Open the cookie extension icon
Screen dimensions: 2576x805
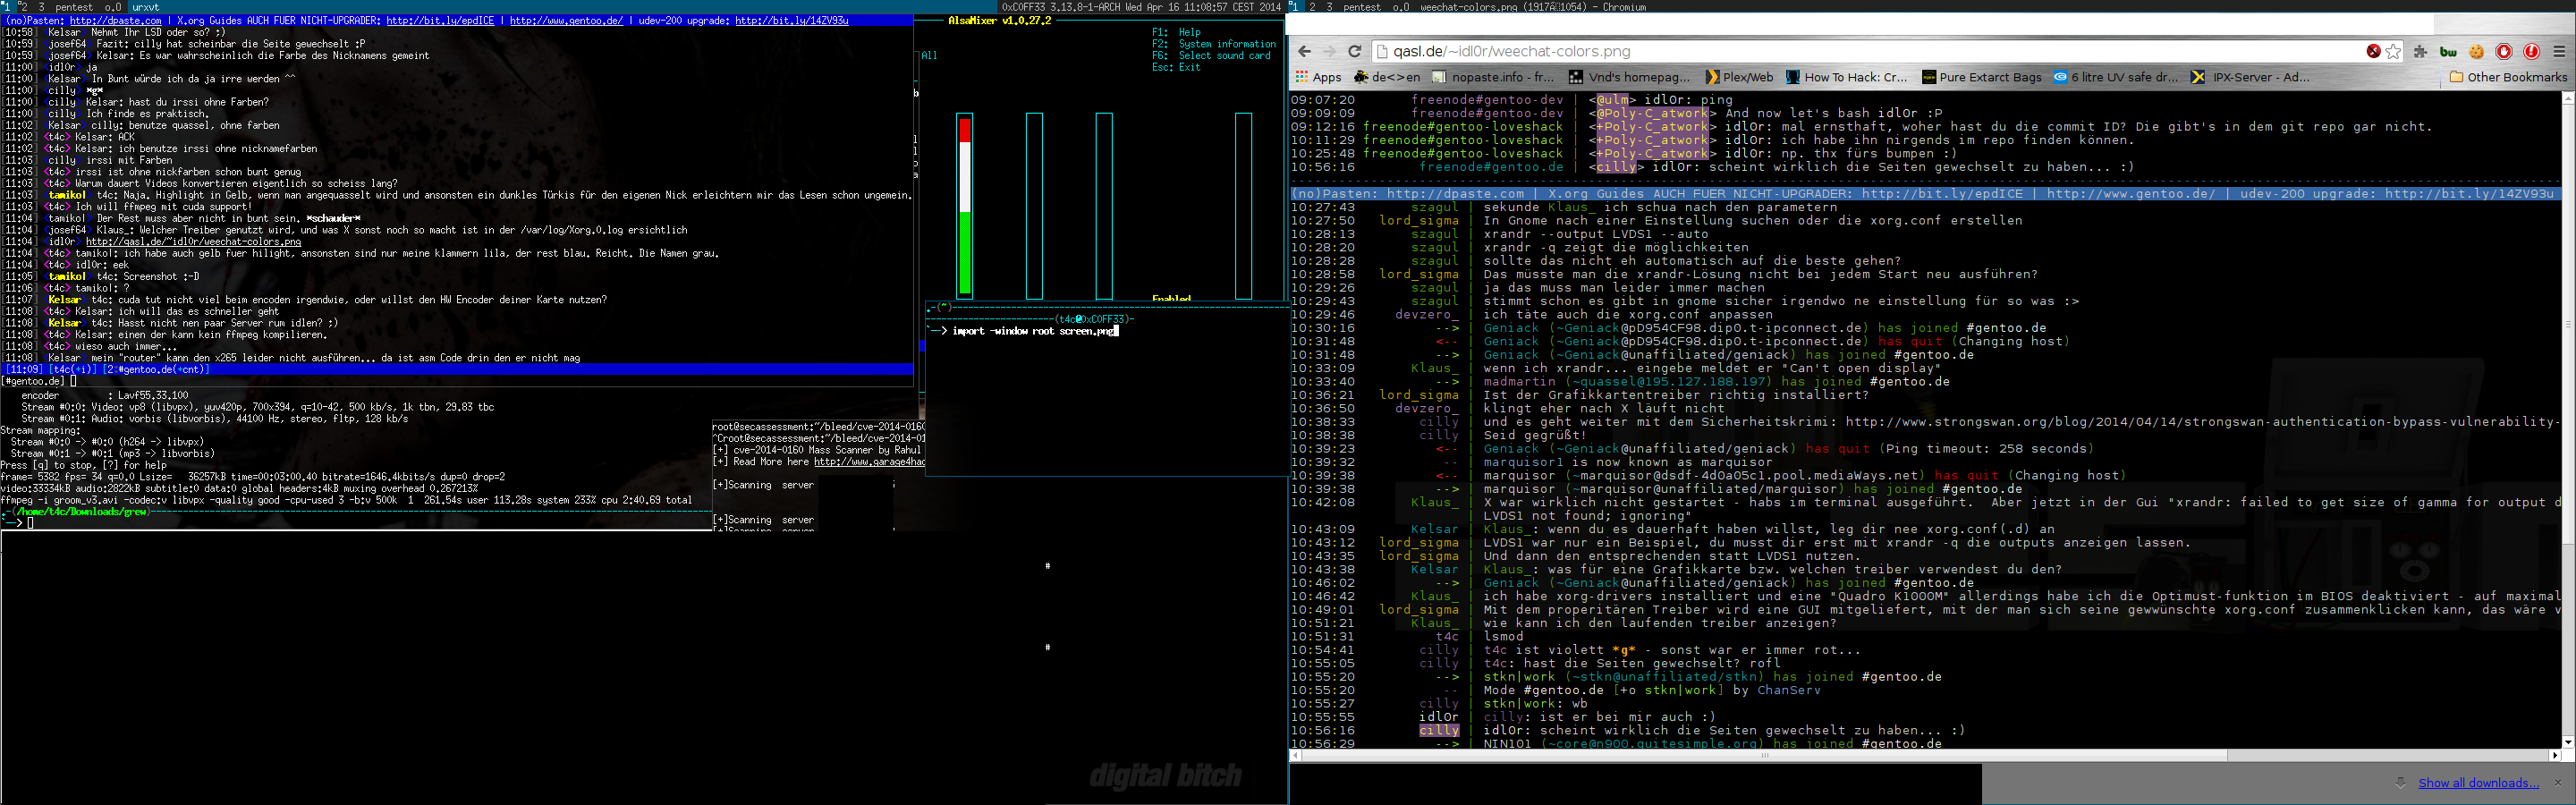coord(2476,51)
